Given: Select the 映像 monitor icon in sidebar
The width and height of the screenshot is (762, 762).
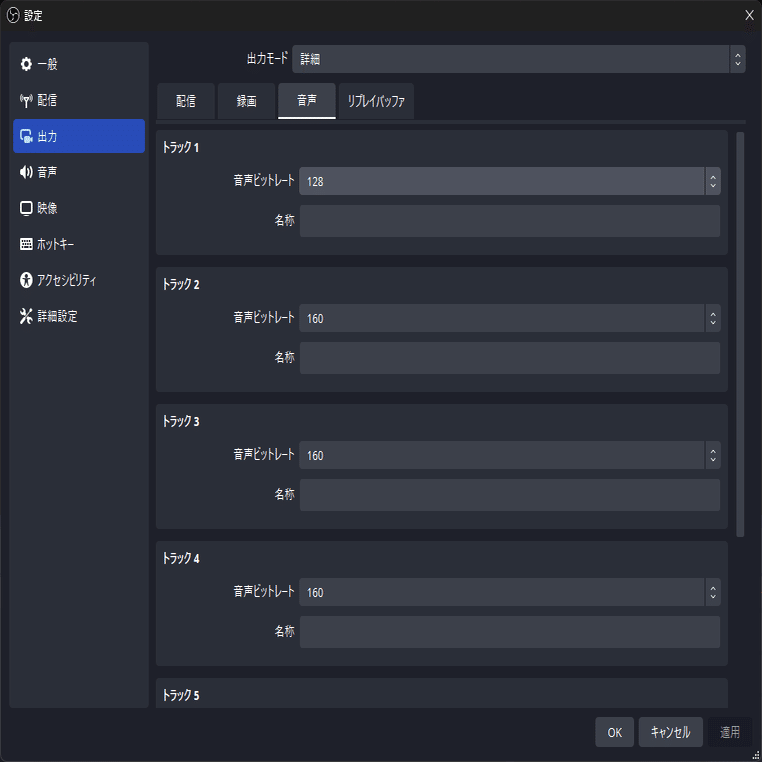Looking at the screenshot, I should coord(26,208).
